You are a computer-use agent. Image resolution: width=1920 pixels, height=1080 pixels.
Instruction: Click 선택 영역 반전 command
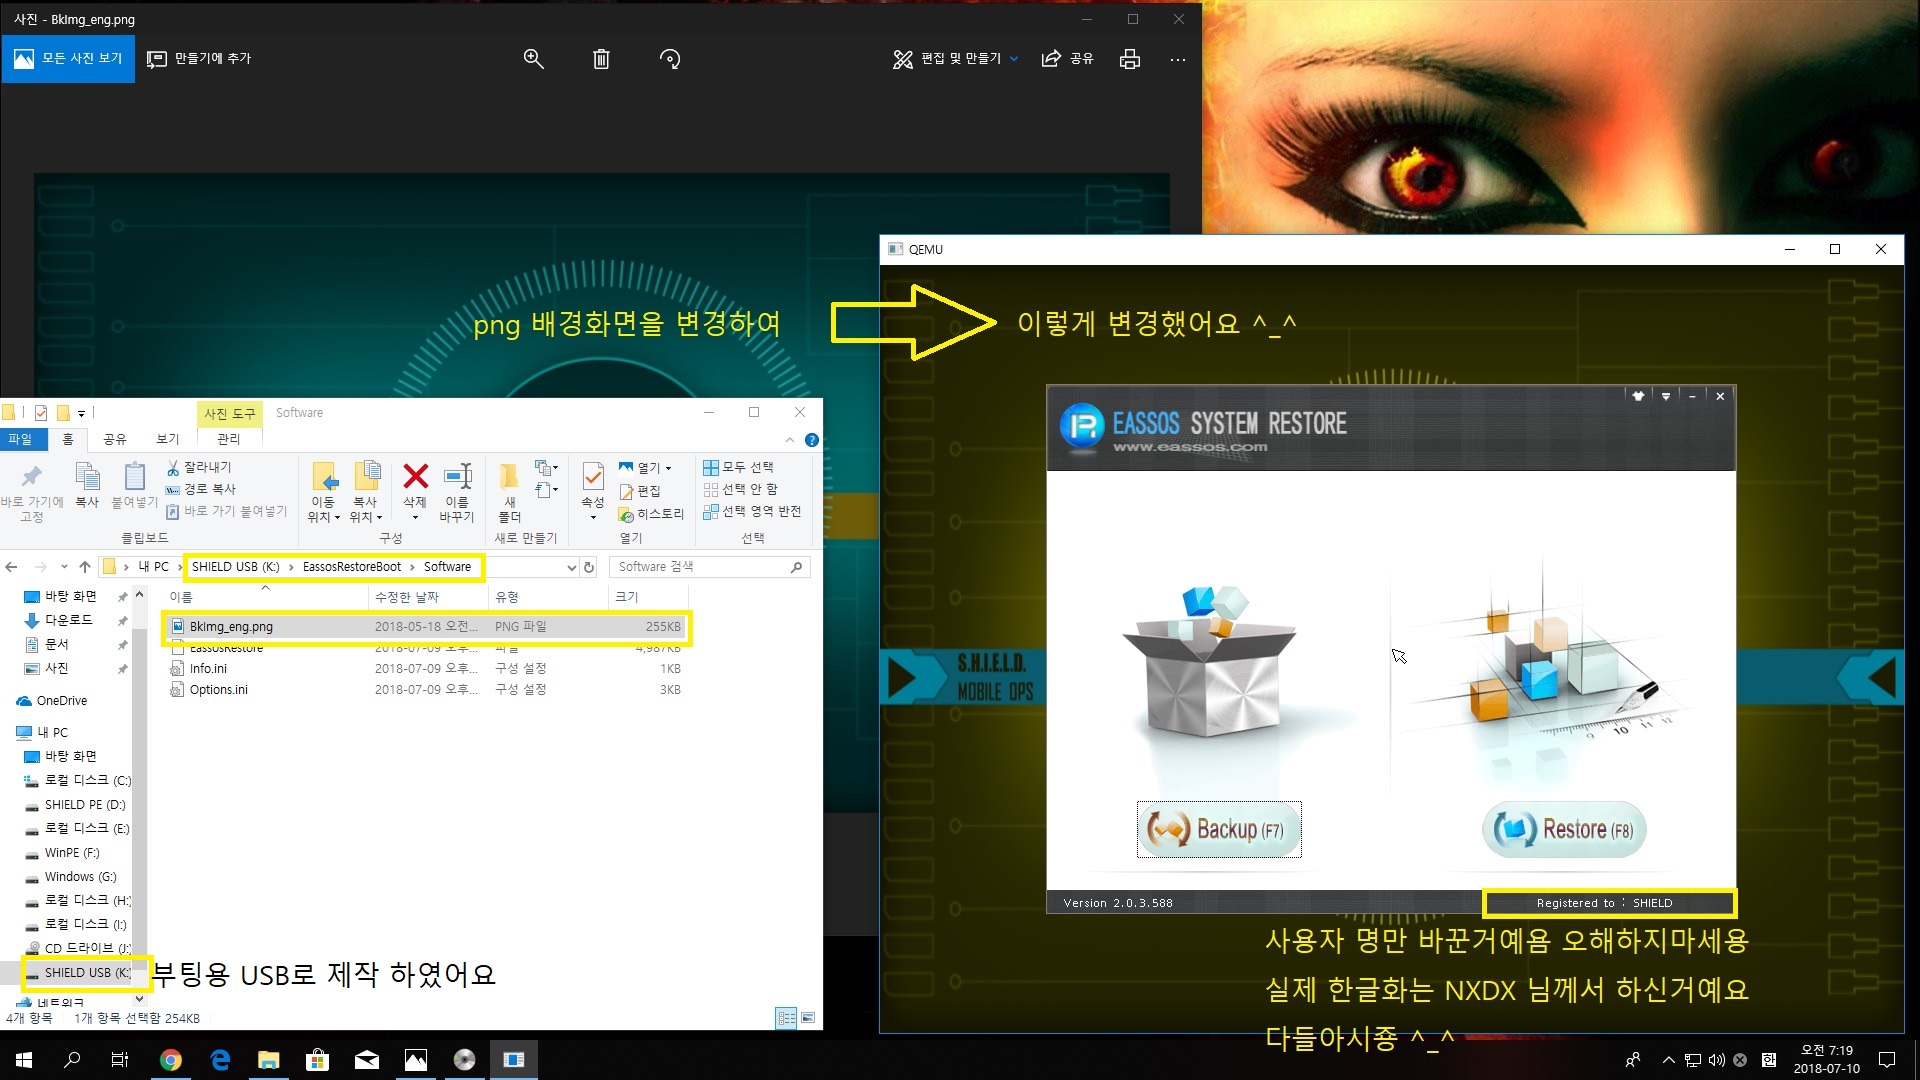tap(752, 511)
